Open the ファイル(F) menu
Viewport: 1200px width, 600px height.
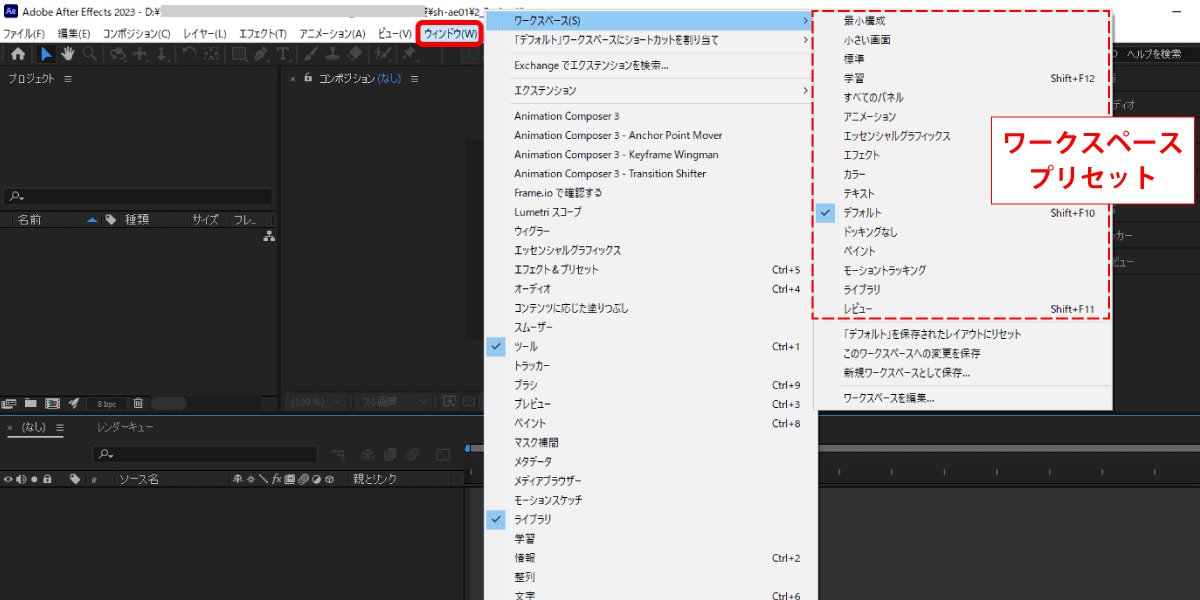pos(24,33)
